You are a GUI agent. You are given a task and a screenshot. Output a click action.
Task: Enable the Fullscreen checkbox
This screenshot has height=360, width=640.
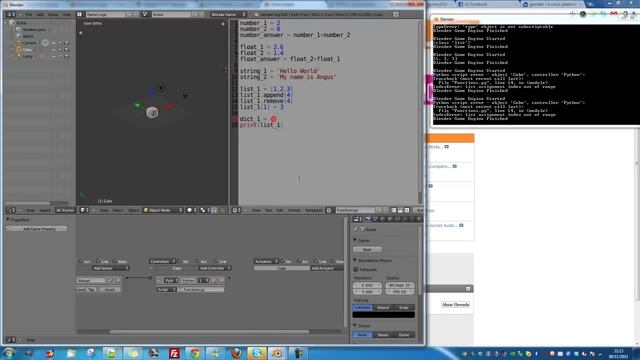click(356, 269)
